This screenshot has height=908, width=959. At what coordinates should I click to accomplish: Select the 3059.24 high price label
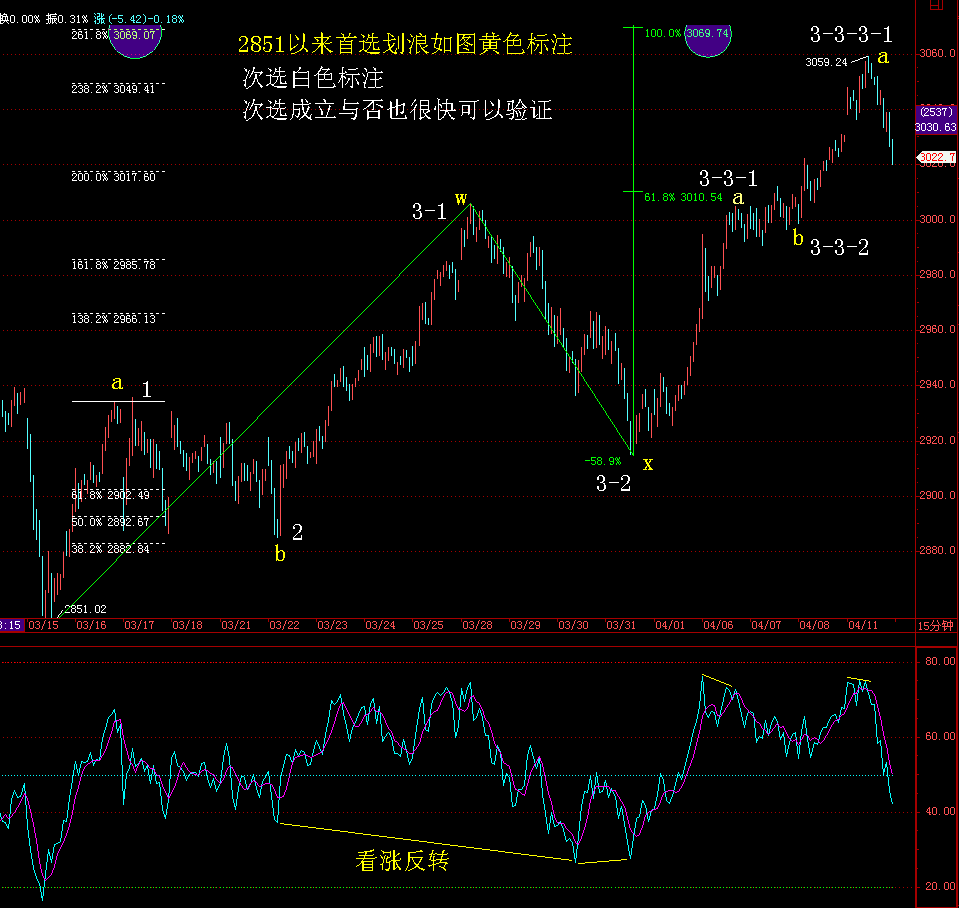[x=826, y=62]
